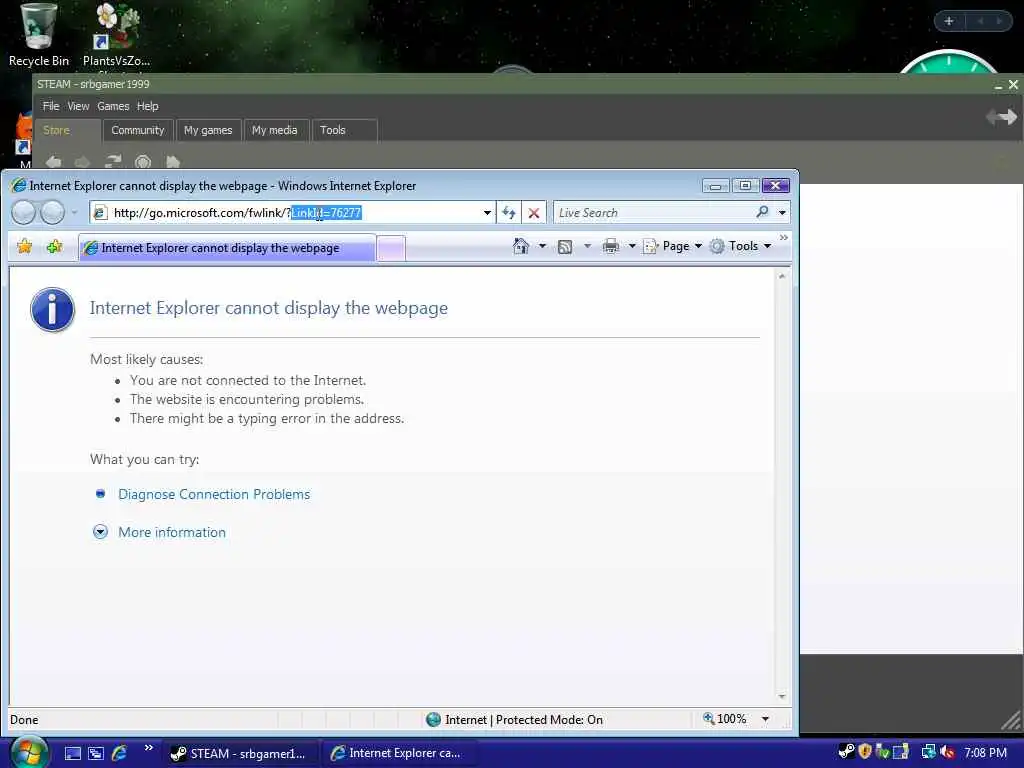Click Steam's reload page icon
This screenshot has height=768, width=1024.
coord(114,161)
